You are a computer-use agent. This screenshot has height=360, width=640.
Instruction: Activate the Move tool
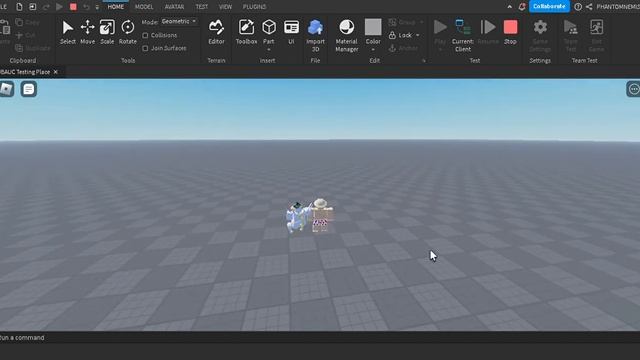point(87,32)
